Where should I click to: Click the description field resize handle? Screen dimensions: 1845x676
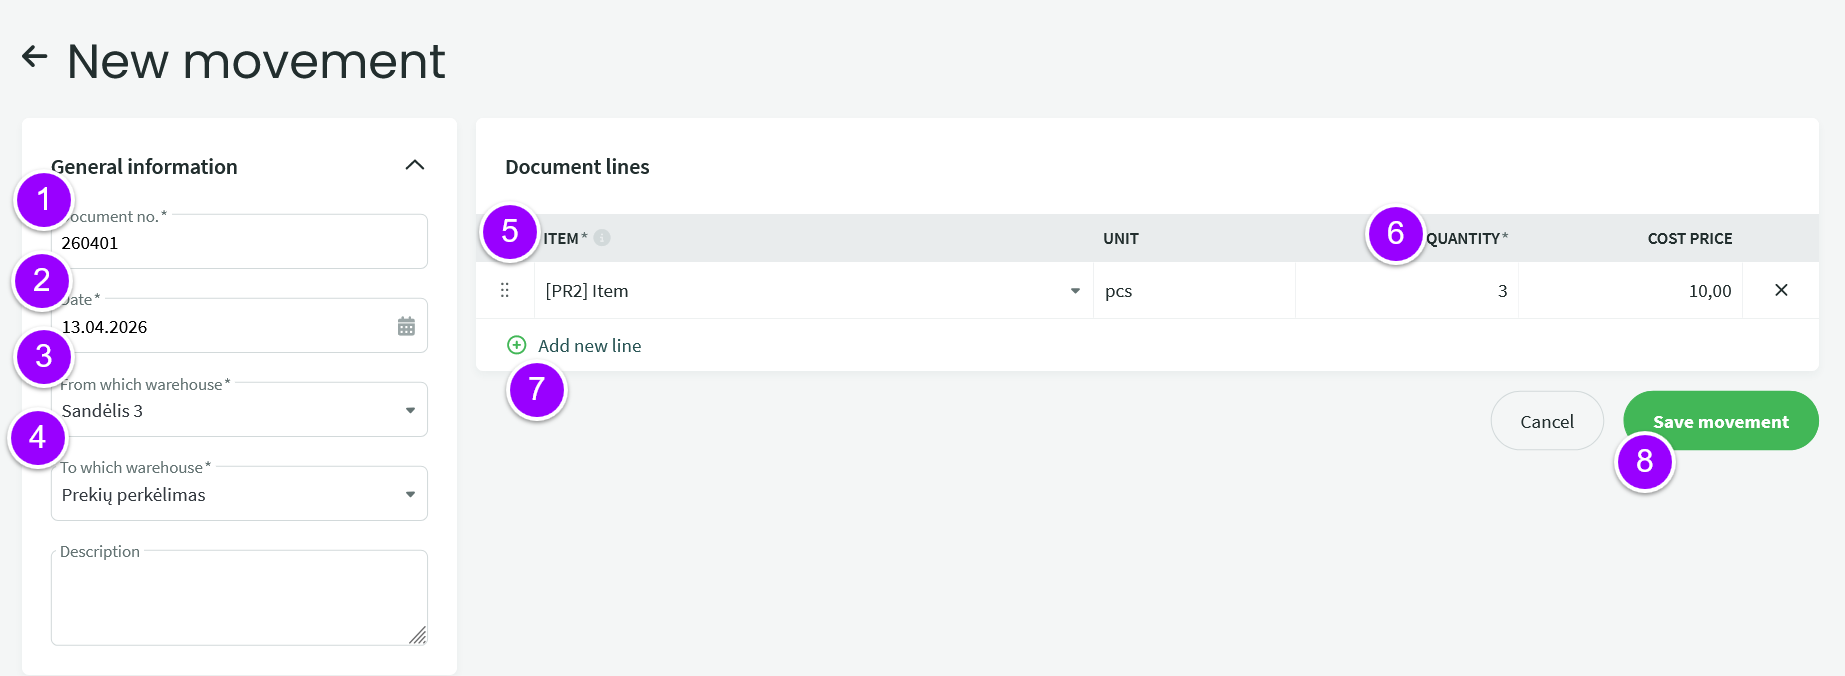point(418,635)
